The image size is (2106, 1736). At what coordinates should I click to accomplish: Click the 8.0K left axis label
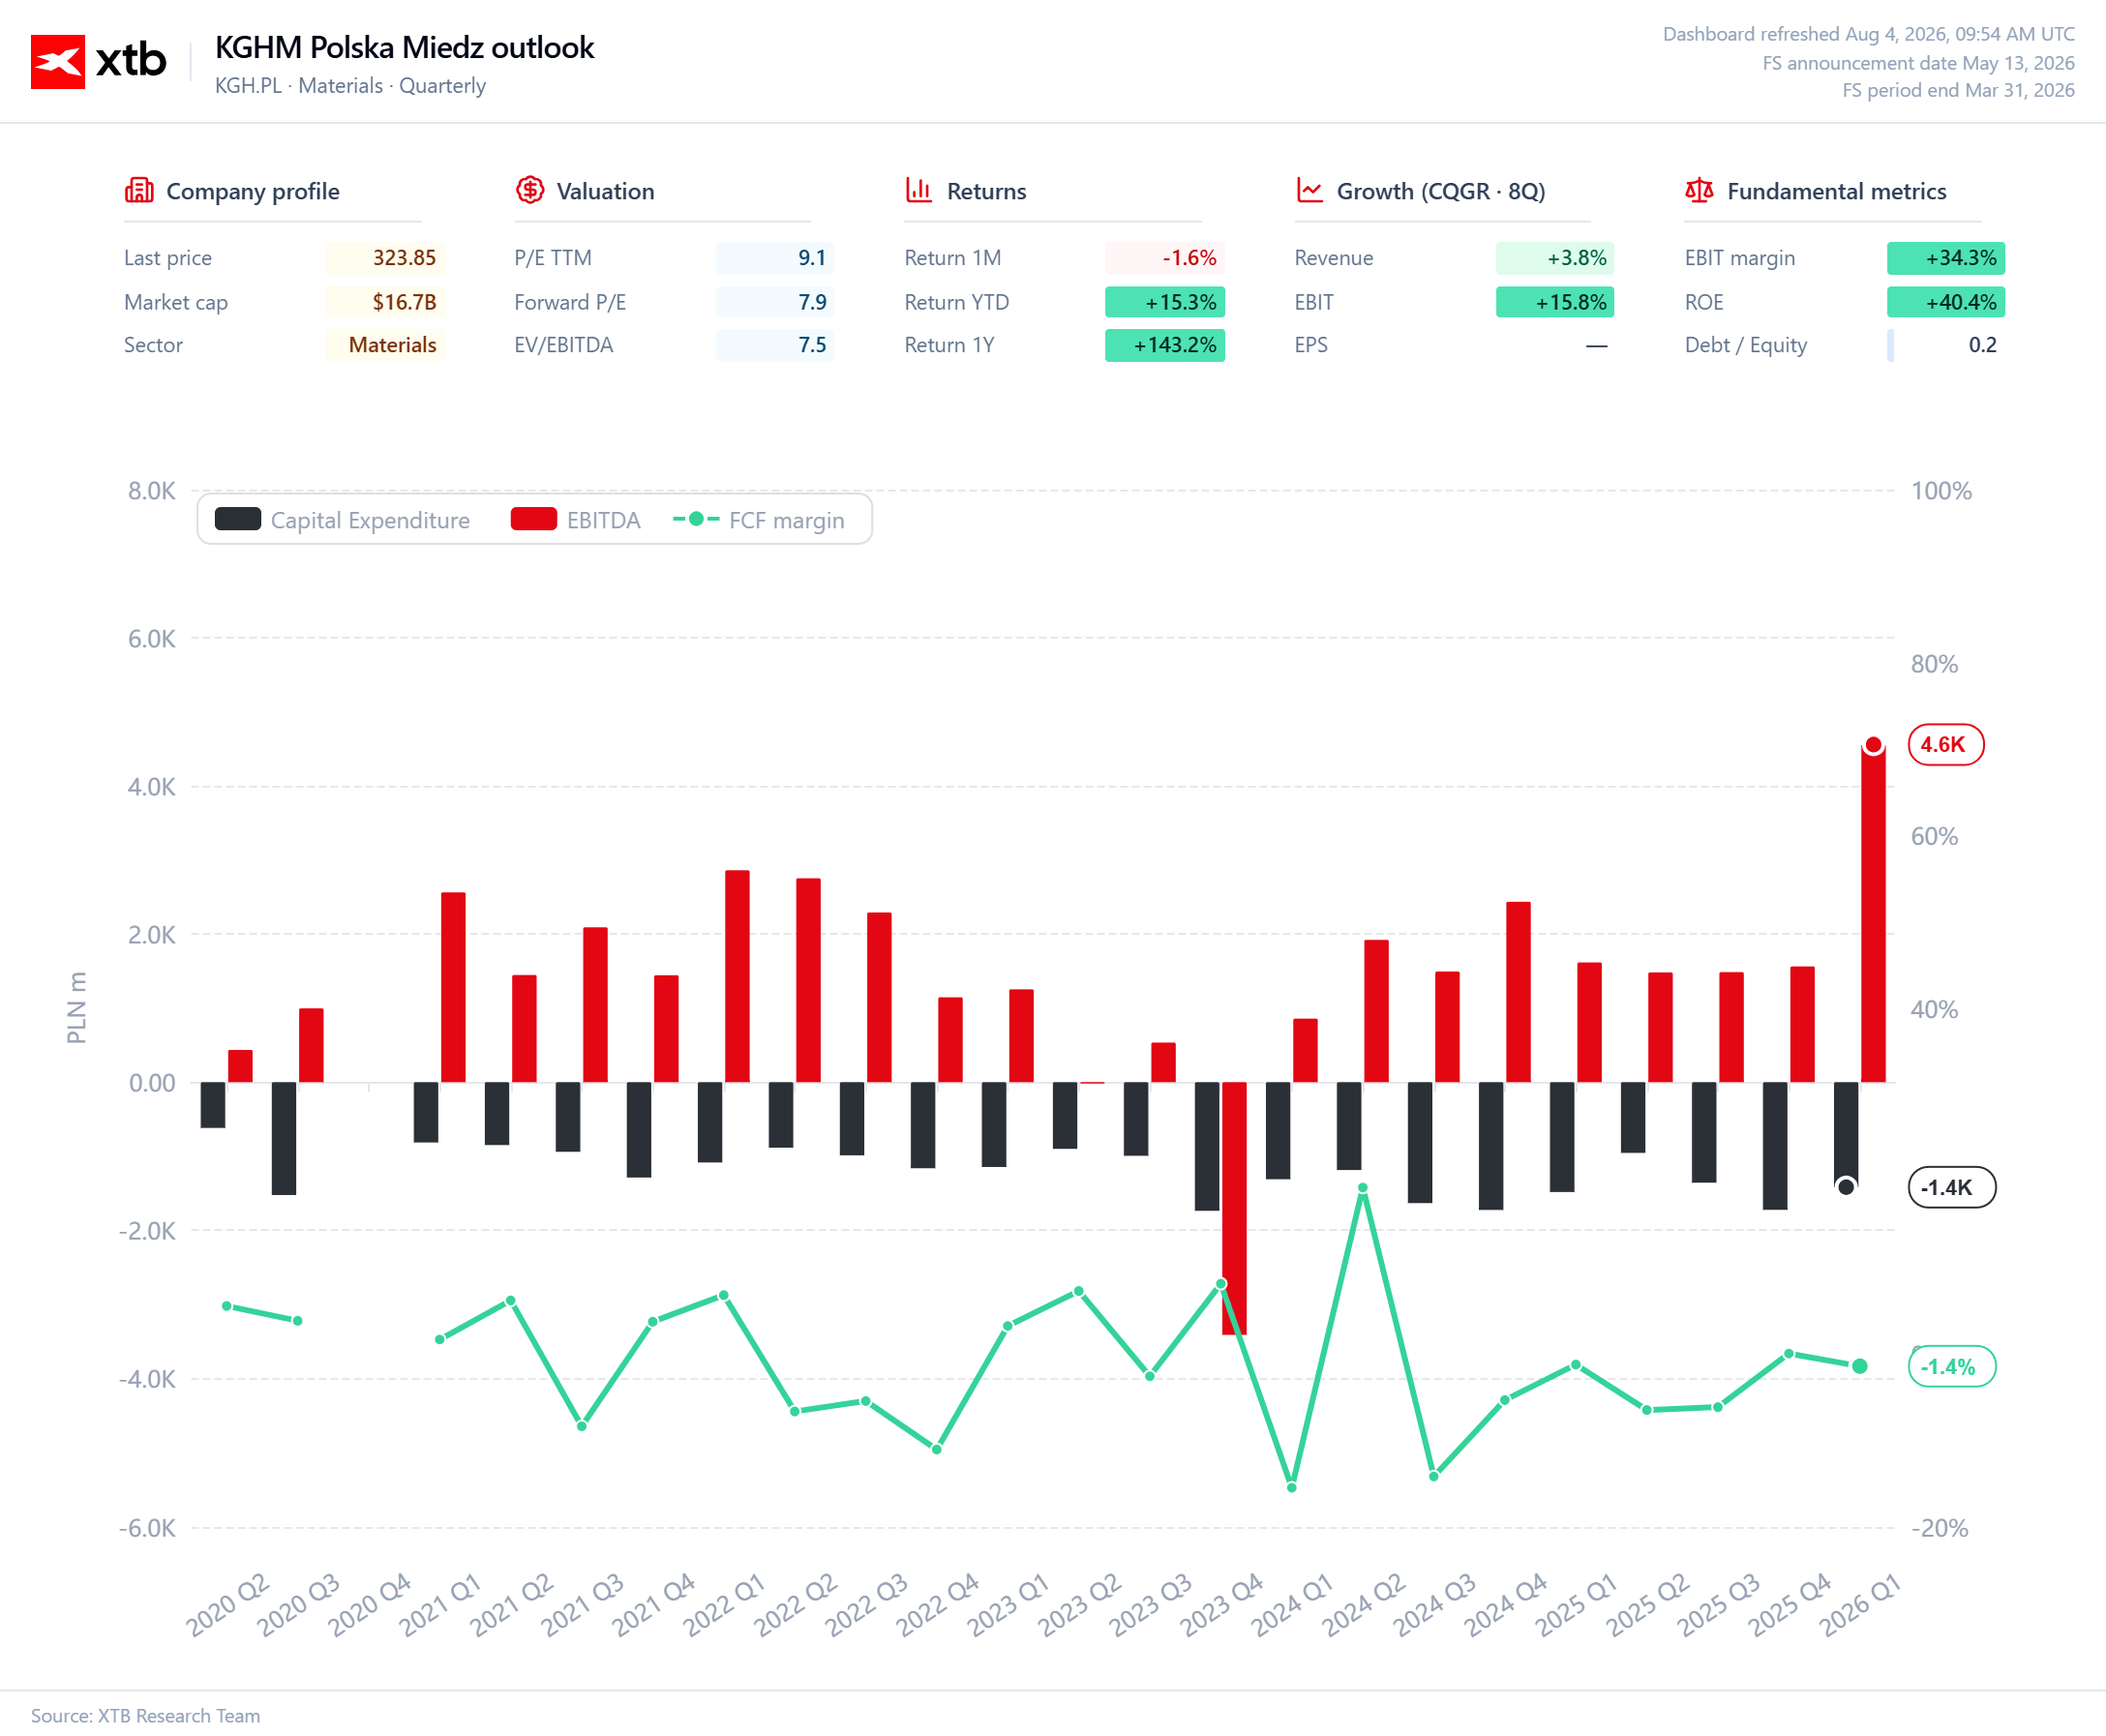click(151, 491)
